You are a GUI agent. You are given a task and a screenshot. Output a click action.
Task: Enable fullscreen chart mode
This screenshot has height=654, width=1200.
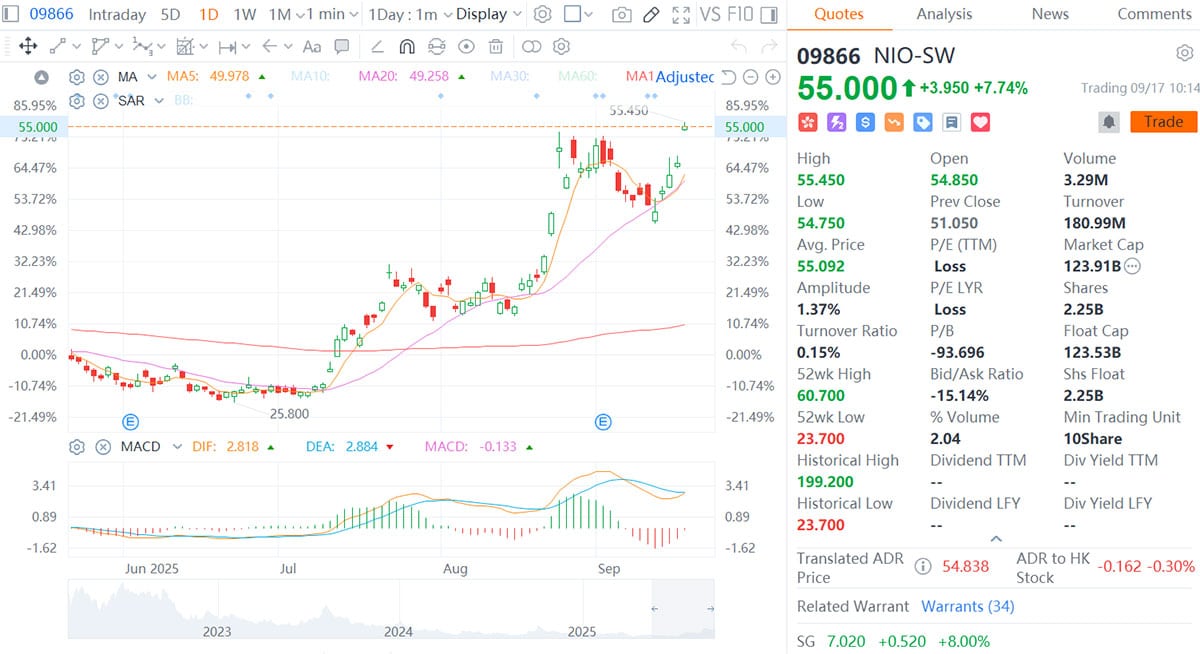coord(681,15)
